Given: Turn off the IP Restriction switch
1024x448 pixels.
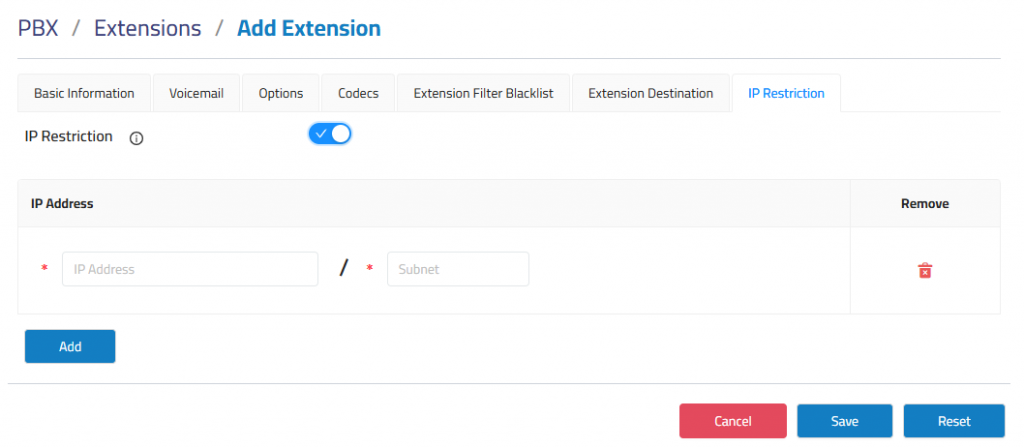Looking at the screenshot, I should click(x=330, y=134).
